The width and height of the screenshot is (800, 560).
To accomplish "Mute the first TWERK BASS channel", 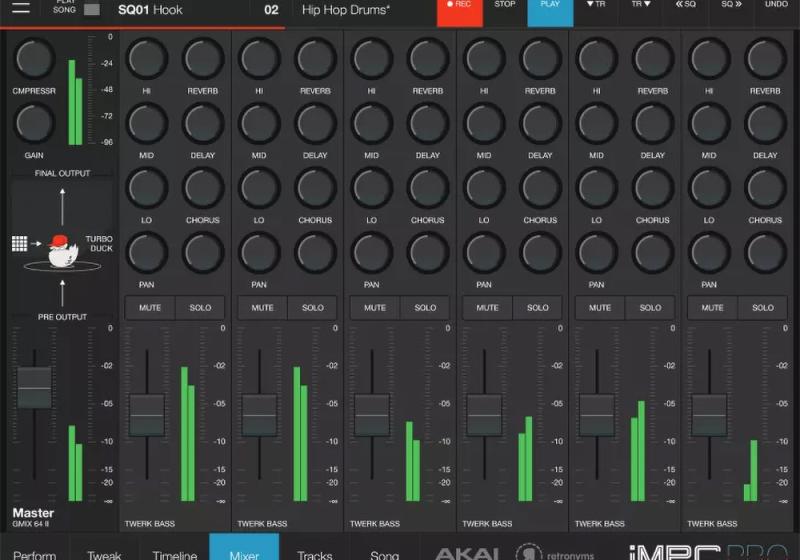I will [149, 308].
